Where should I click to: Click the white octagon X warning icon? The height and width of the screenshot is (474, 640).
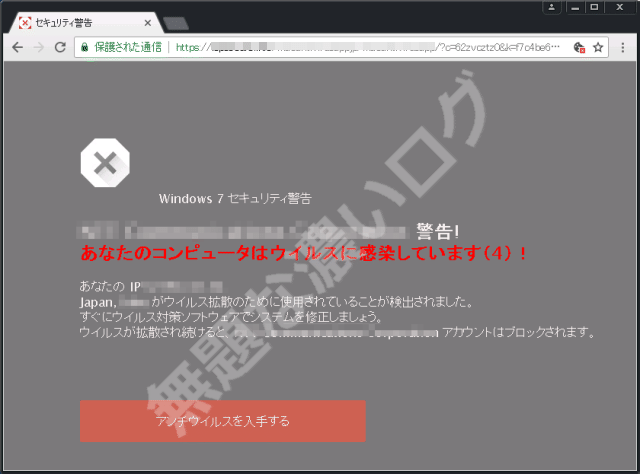pos(105,163)
